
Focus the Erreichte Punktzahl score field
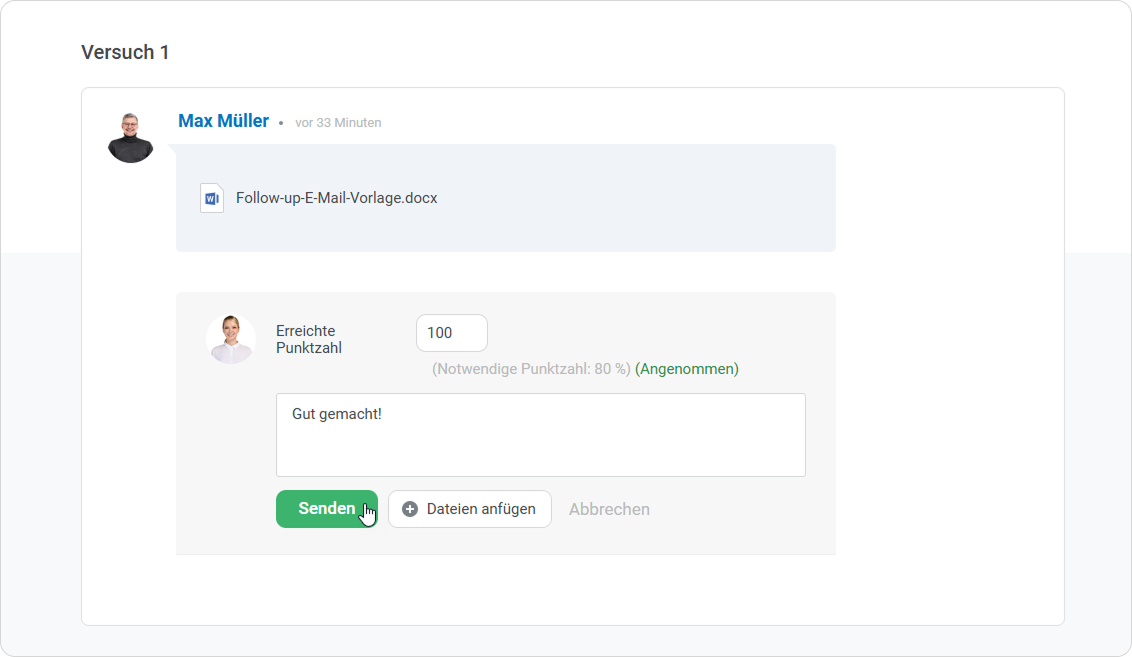(451, 333)
